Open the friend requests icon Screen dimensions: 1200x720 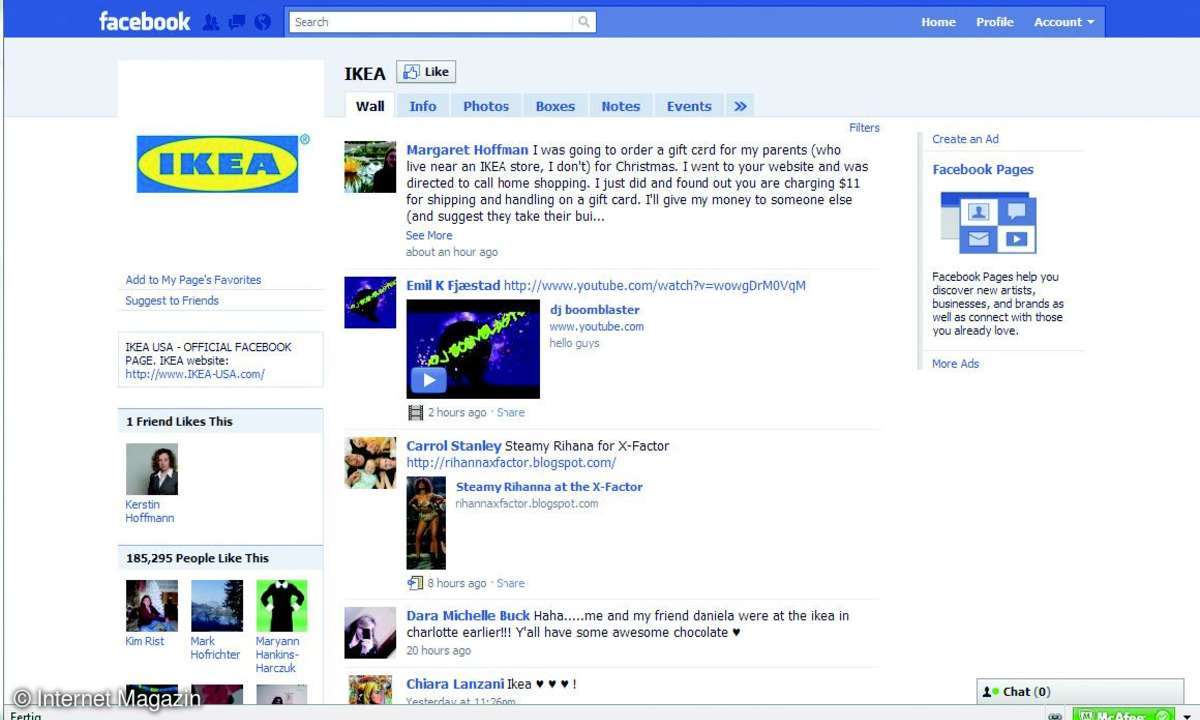(x=210, y=22)
